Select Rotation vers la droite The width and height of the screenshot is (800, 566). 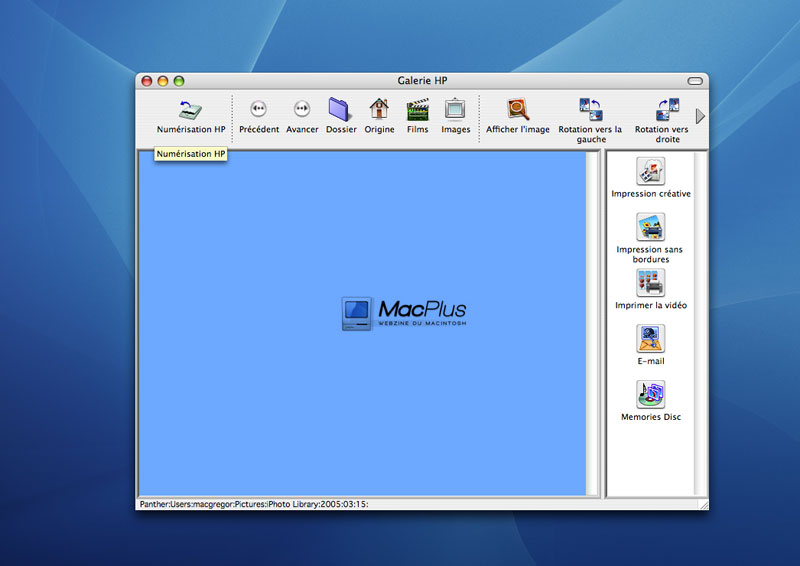pyautogui.click(x=662, y=121)
